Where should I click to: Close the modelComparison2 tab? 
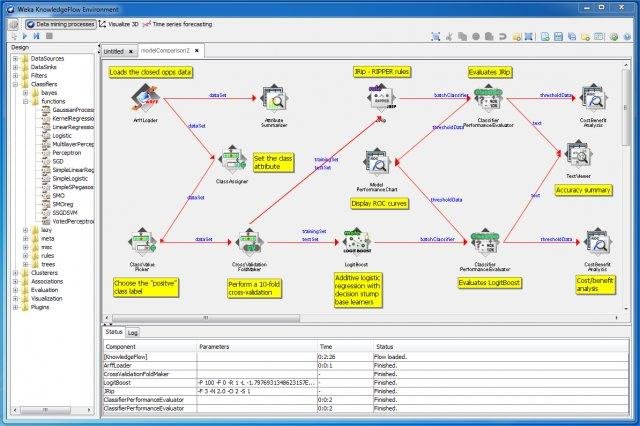[x=197, y=51]
